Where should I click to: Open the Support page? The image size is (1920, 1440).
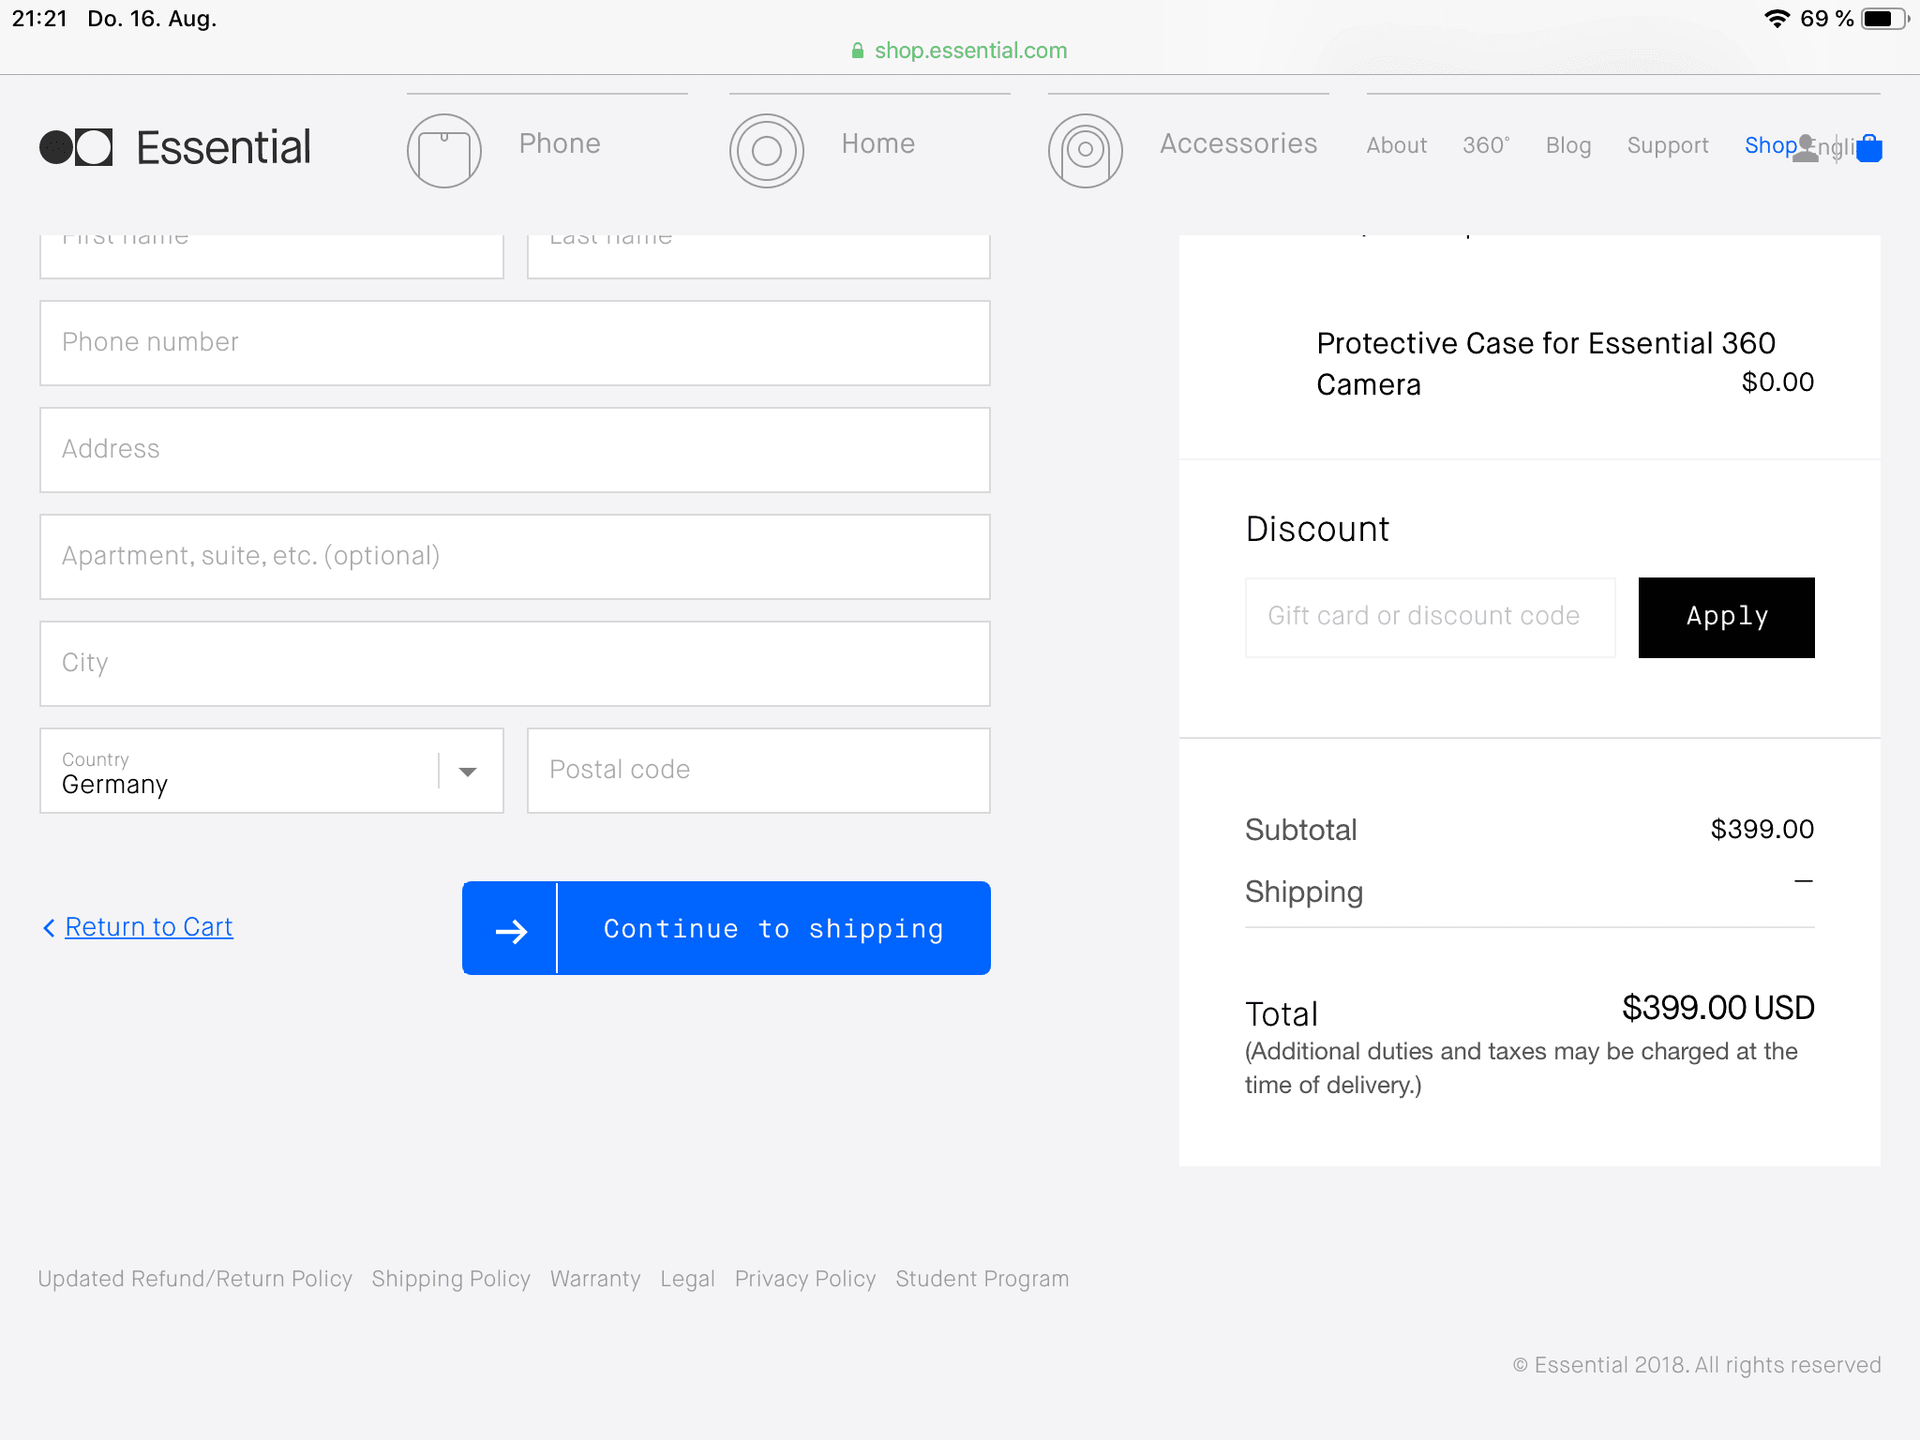(1667, 145)
